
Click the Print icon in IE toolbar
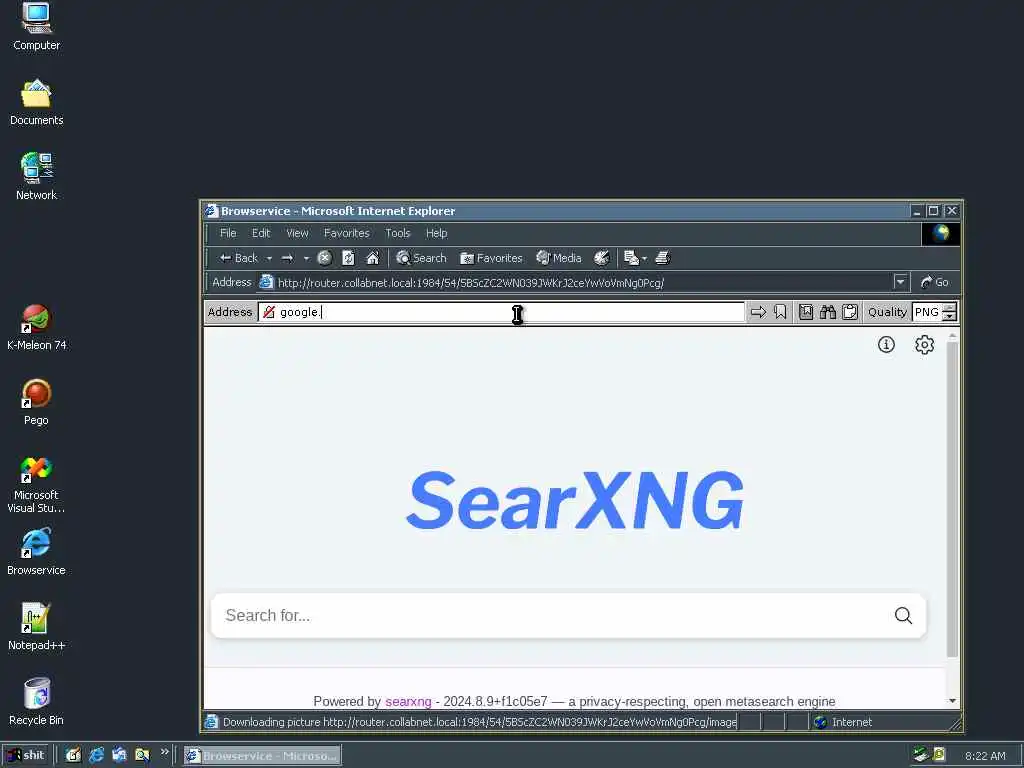point(662,258)
